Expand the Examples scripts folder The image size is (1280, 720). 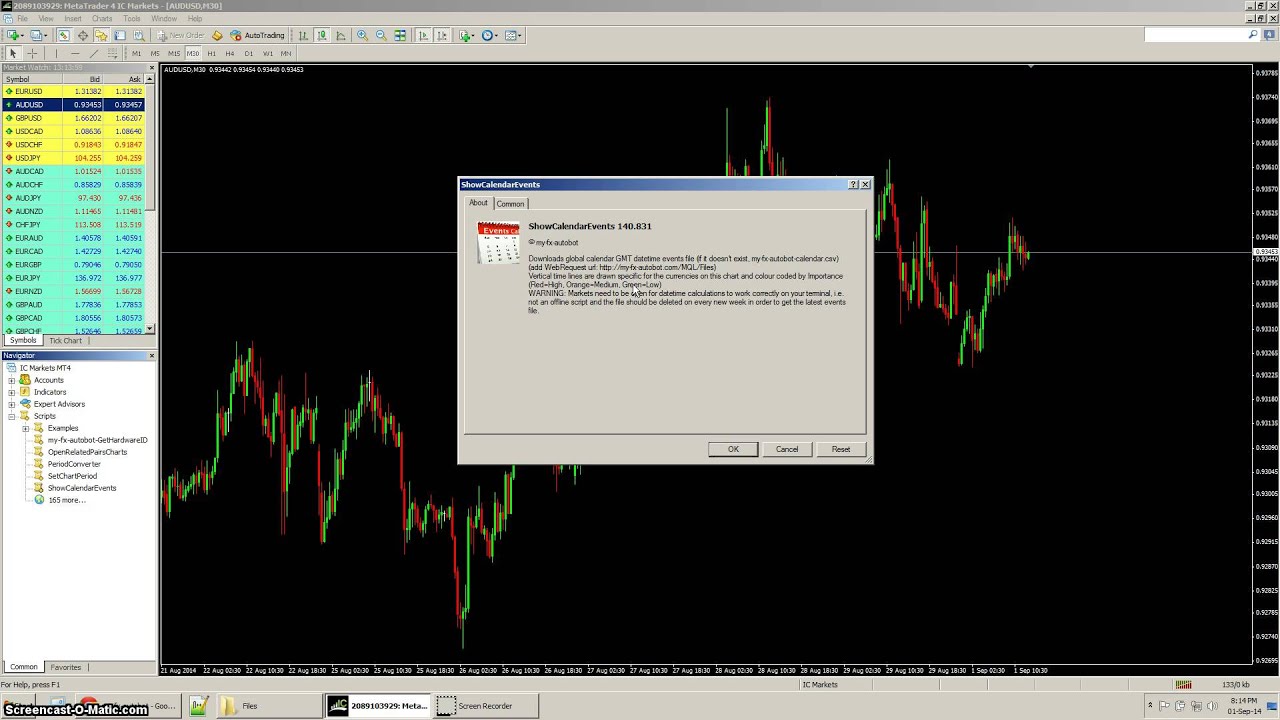click(x=25, y=428)
